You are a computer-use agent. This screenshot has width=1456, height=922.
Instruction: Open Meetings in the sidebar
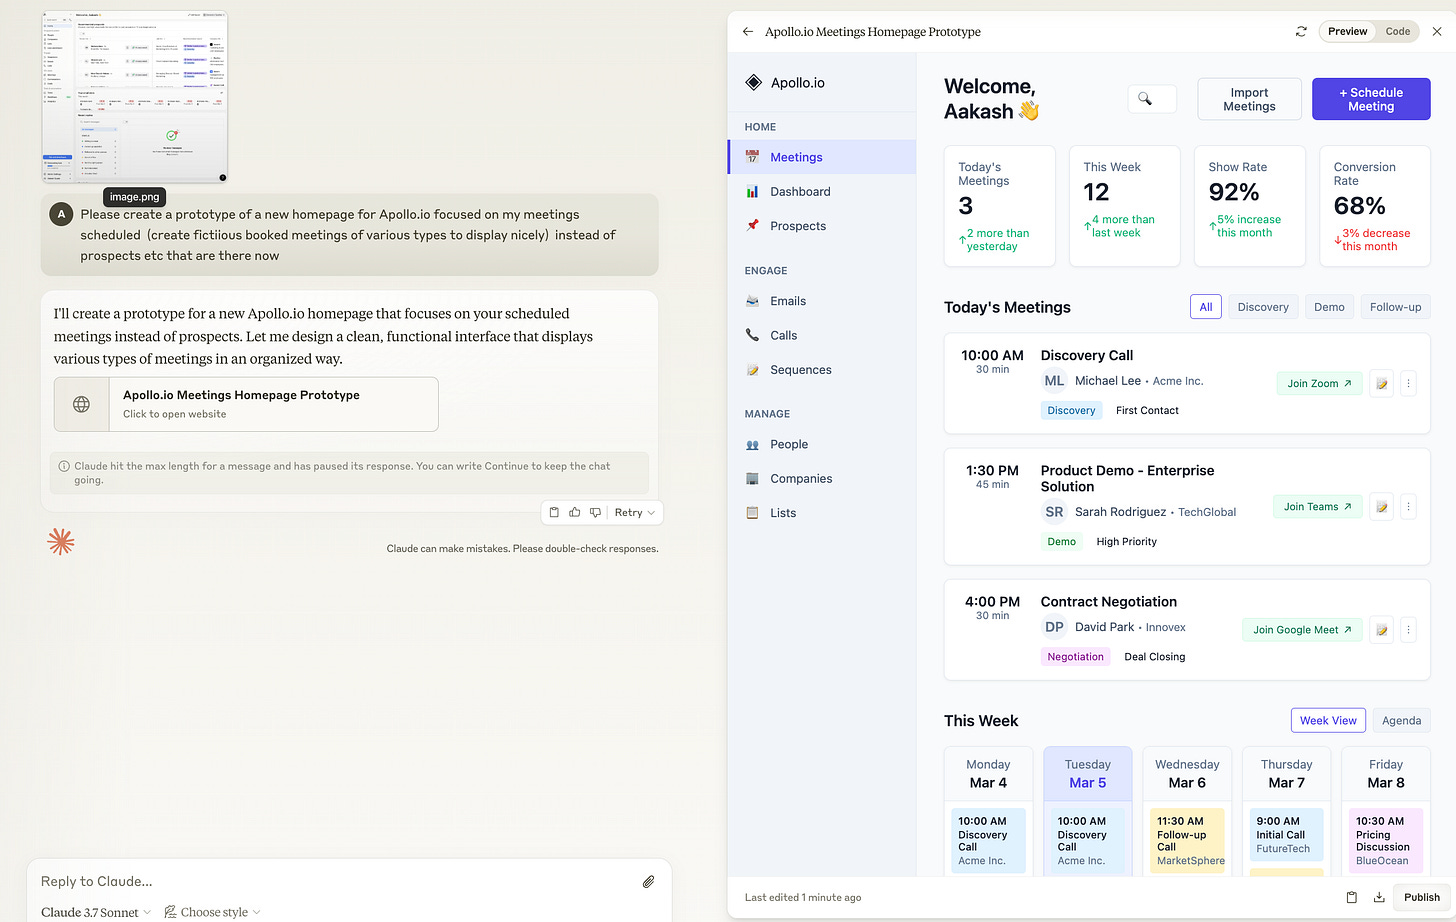[822, 157]
